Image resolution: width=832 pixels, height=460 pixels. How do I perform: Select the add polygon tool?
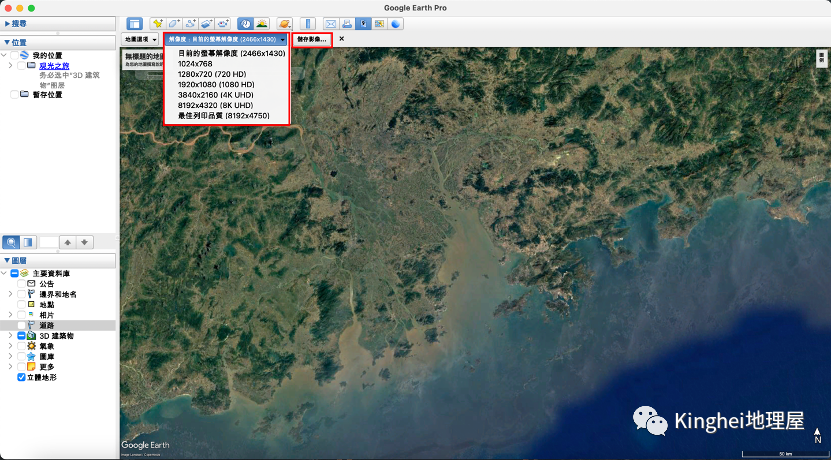[x=174, y=23]
